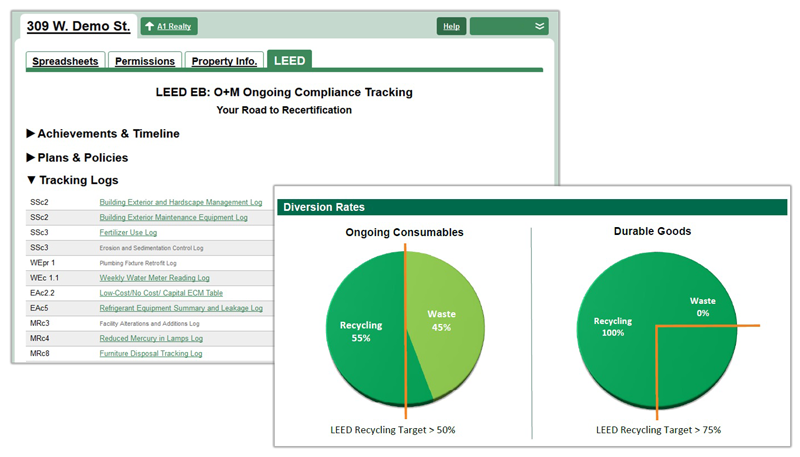Screen dimensions: 800x457
Task: Open the Weekly Water Meter Reading Log
Action: [155, 278]
